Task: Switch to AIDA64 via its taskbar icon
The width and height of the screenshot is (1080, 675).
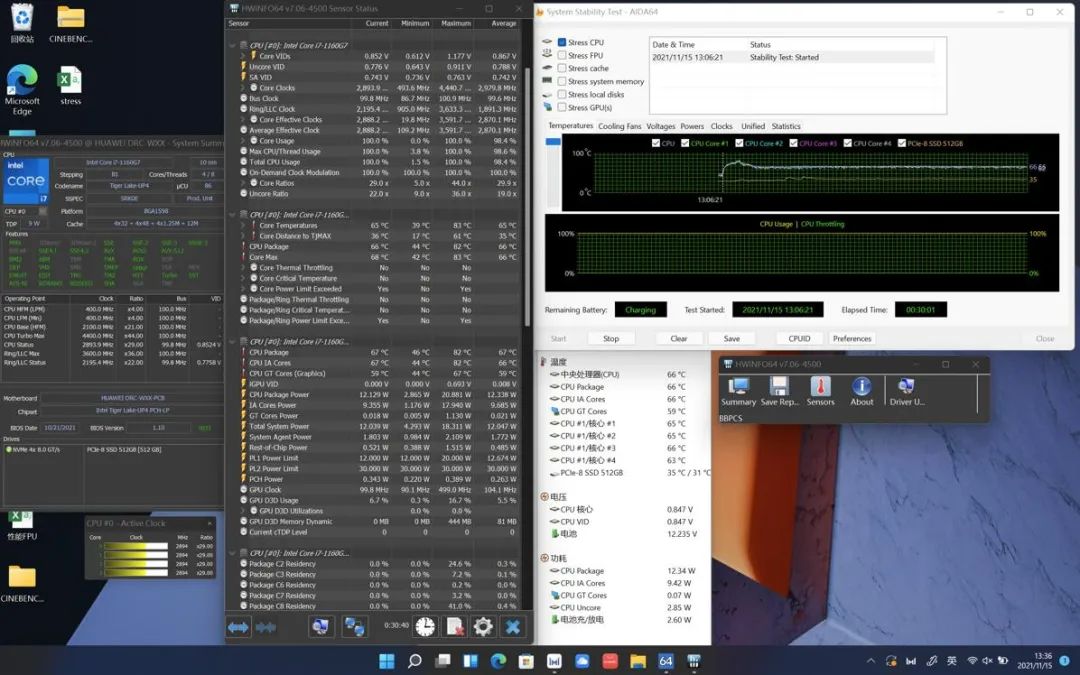Action: pos(665,661)
